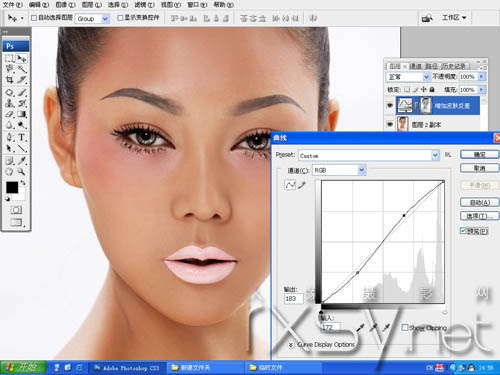Click the lock-all padlock icon in Layers

[432, 89]
